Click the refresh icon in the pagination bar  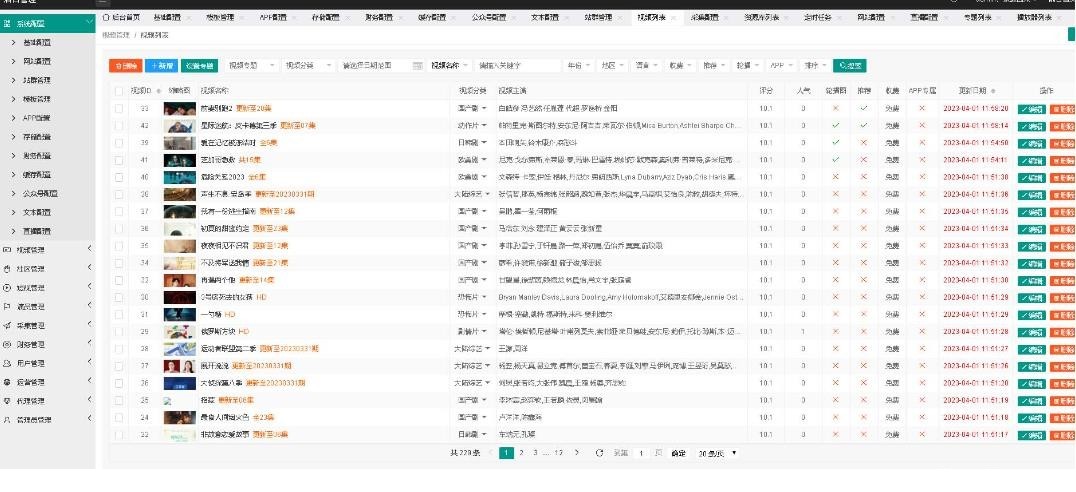tap(599, 453)
